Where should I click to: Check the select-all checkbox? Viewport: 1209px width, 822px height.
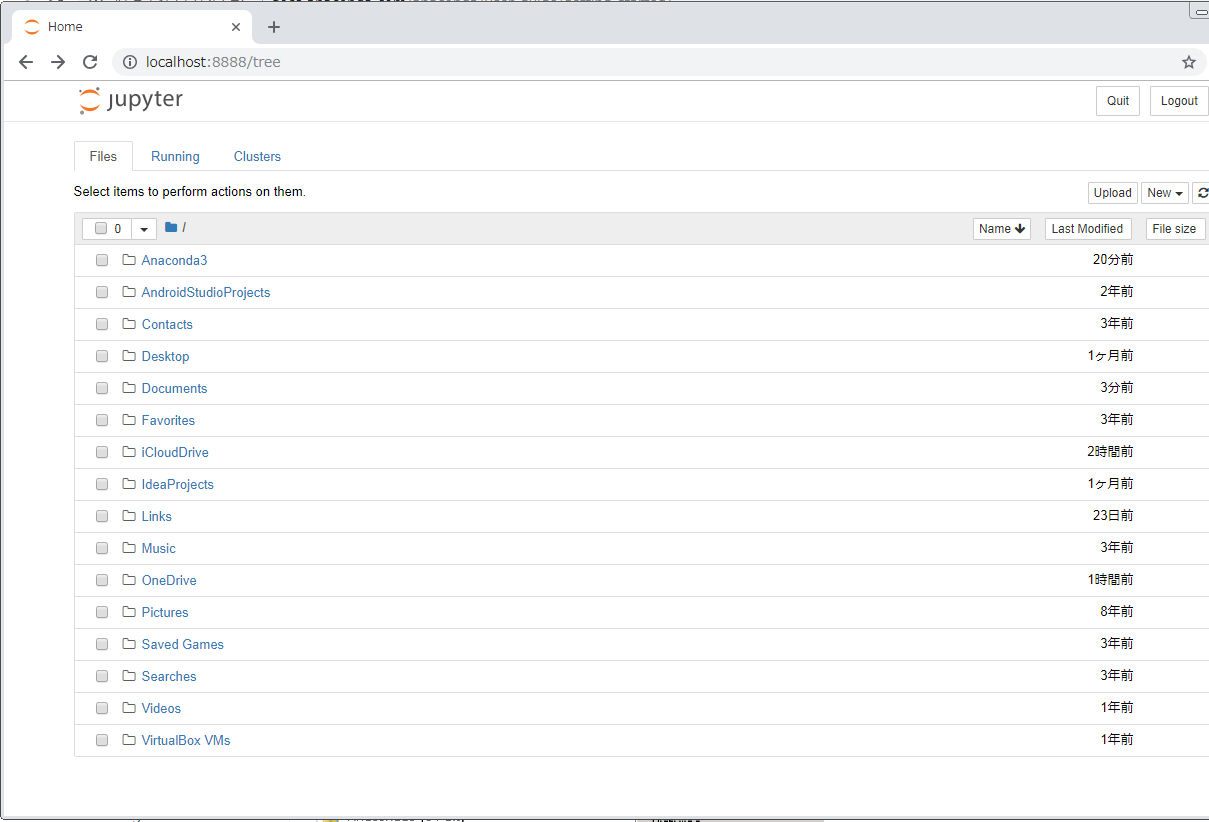(101, 229)
